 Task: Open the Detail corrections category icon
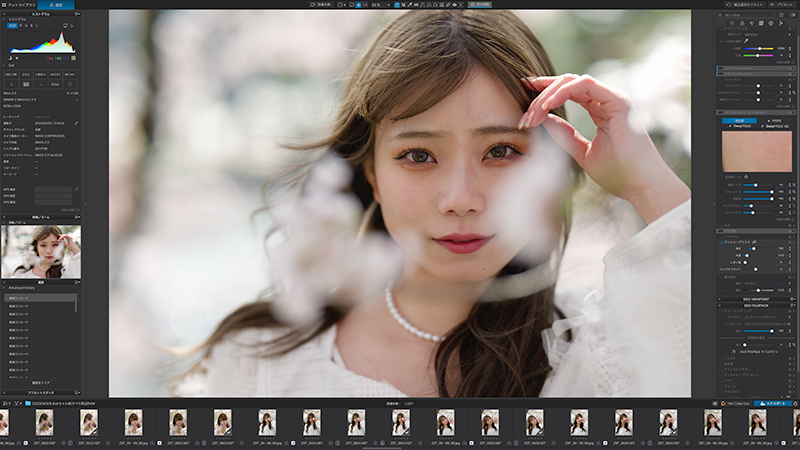pos(752,23)
